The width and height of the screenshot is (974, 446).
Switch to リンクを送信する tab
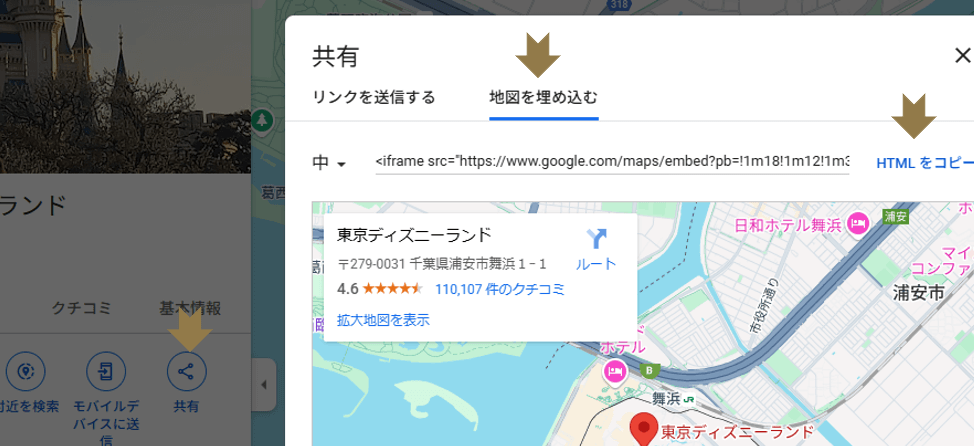pyautogui.click(x=373, y=98)
